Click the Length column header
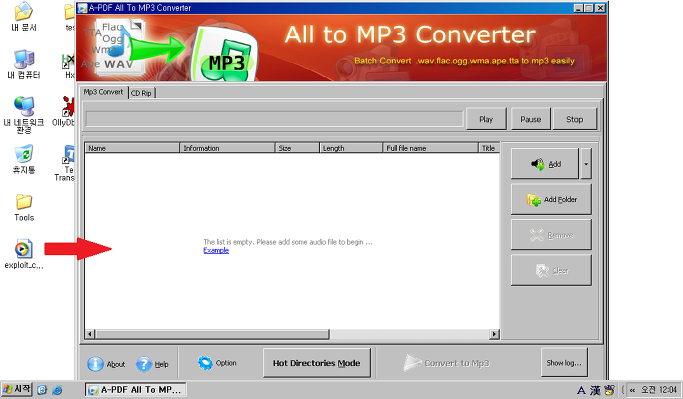This screenshot has width=683, height=399. tap(351, 148)
